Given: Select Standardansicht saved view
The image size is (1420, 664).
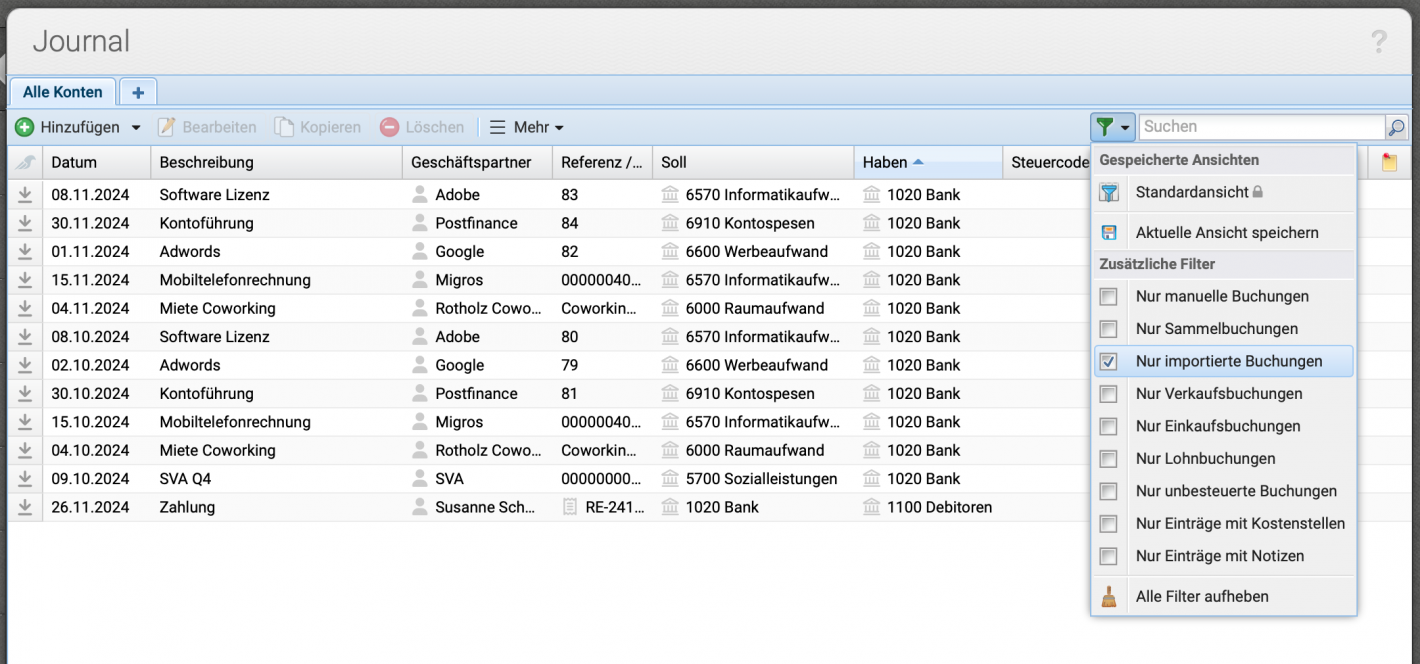Looking at the screenshot, I should (1224, 192).
